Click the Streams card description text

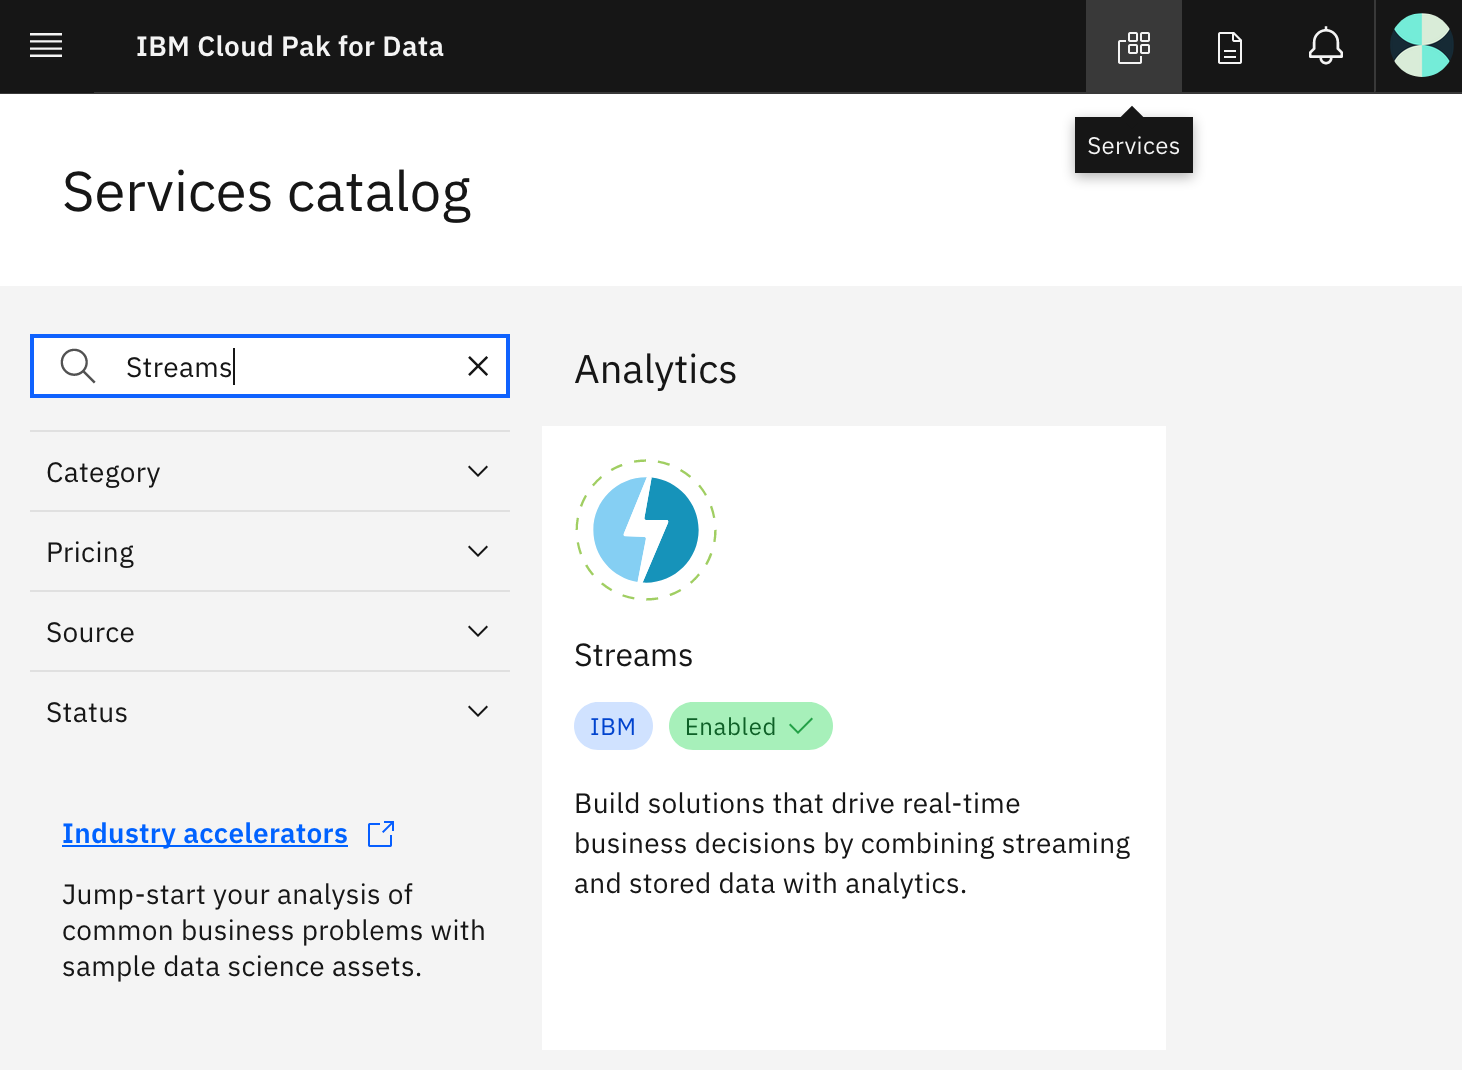click(852, 844)
